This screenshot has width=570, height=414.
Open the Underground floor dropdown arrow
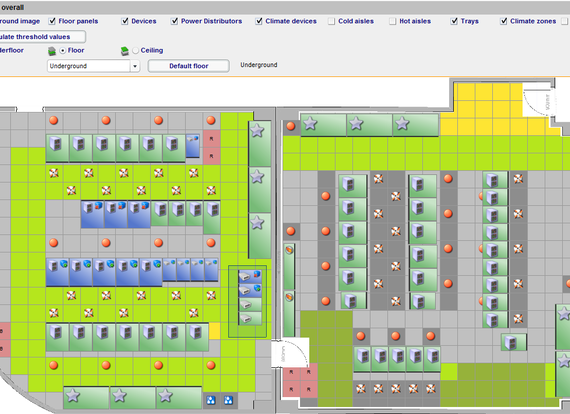pyautogui.click(x=135, y=66)
